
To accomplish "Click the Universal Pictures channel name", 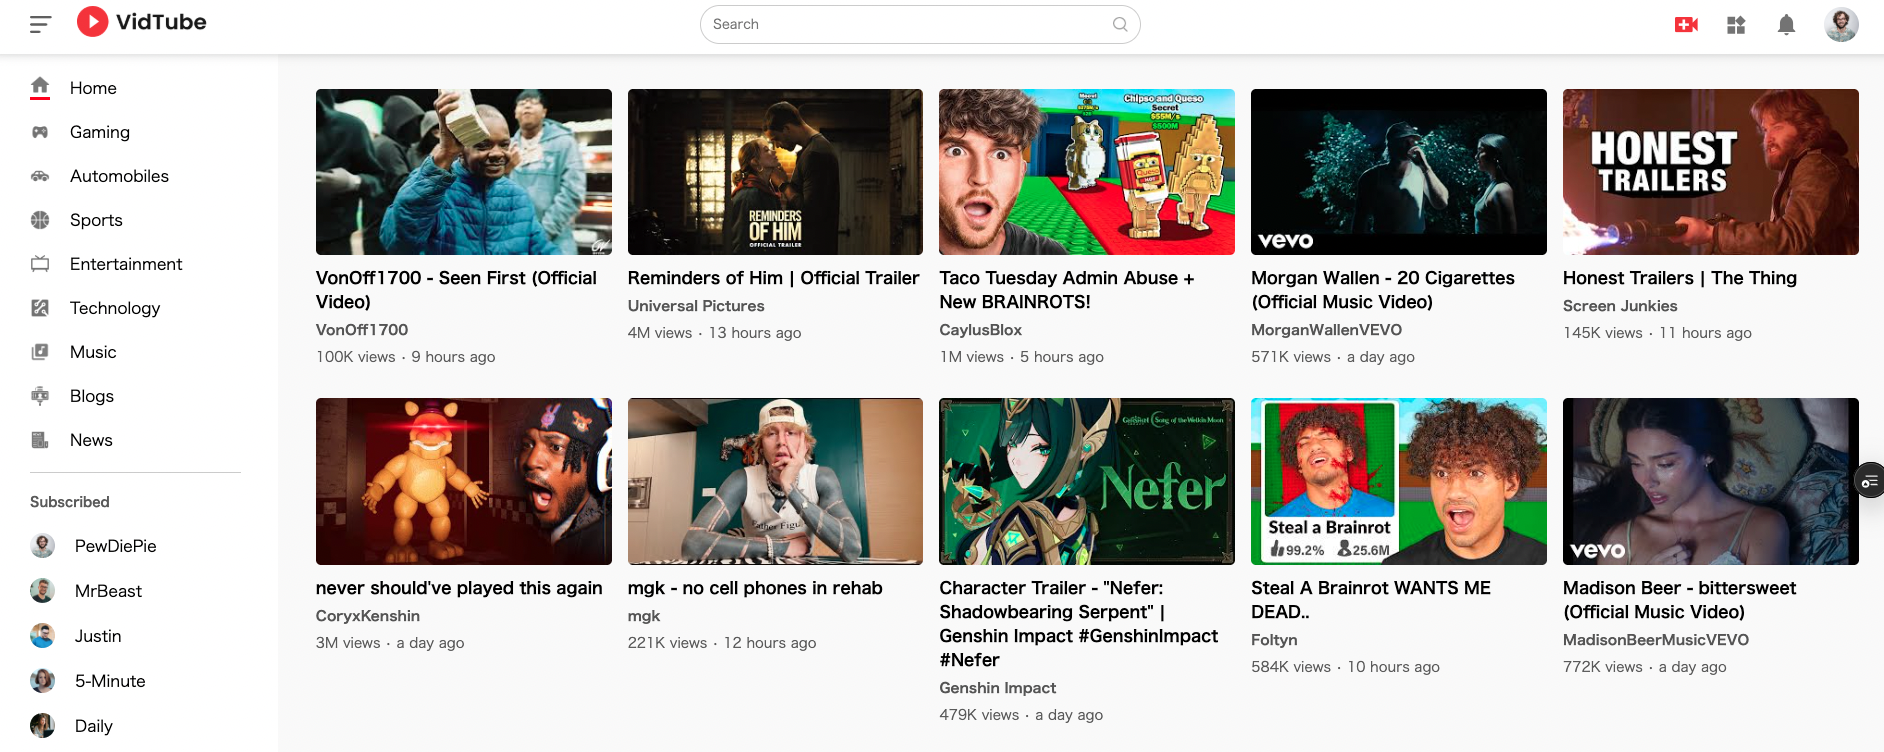I will pos(696,306).
